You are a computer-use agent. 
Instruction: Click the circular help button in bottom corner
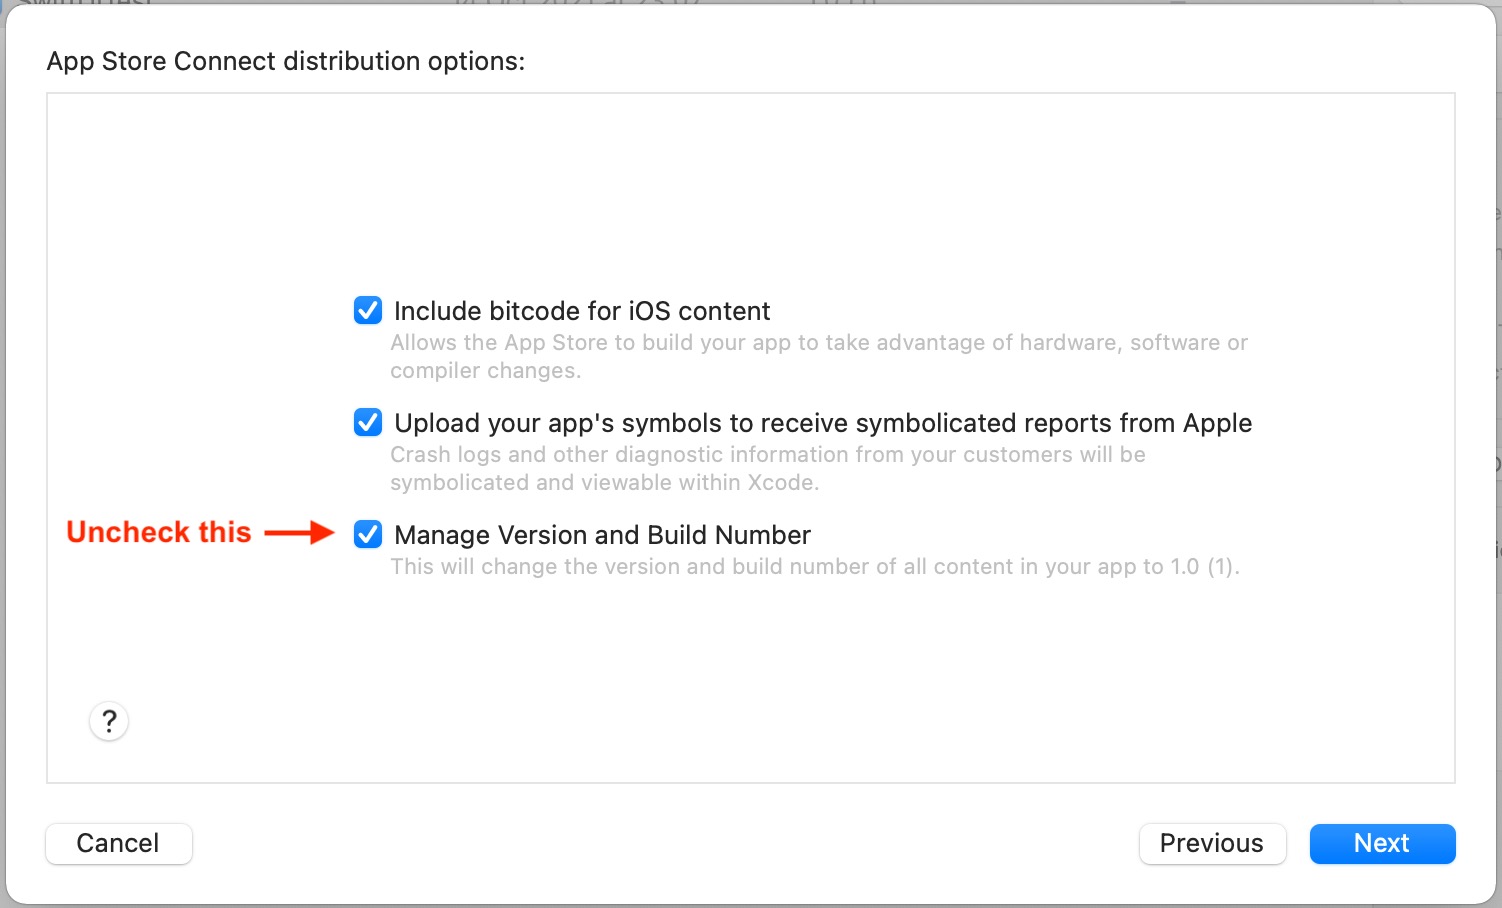coord(108,720)
